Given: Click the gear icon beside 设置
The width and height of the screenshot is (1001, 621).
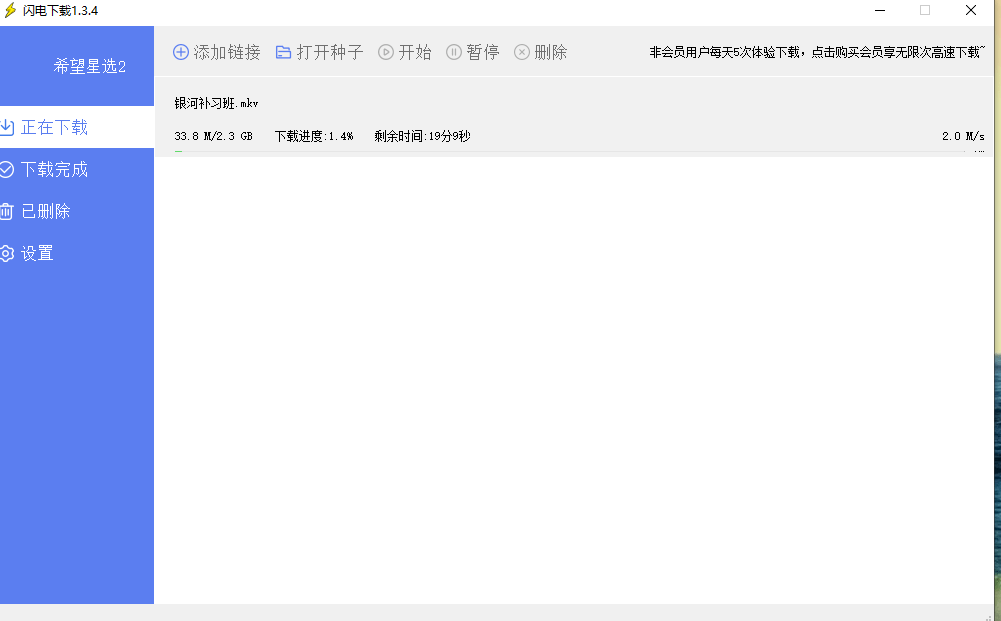Looking at the screenshot, I should pos(7,253).
